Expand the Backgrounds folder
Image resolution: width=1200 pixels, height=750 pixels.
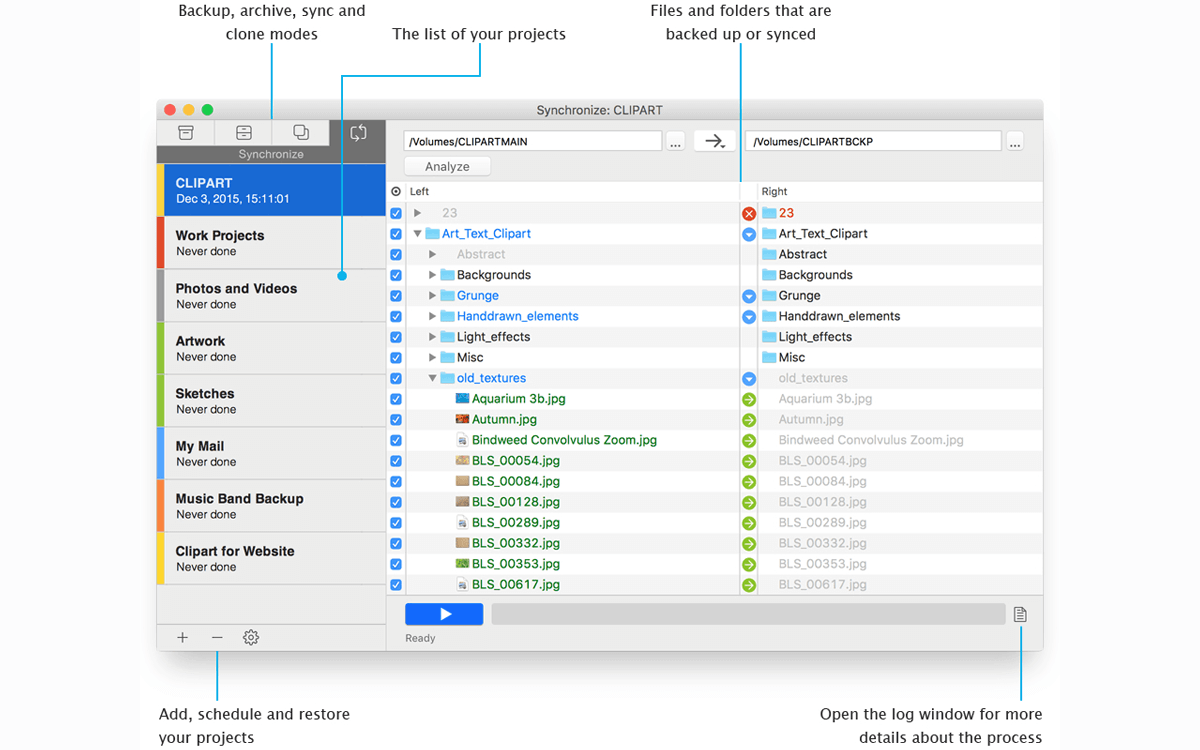click(x=433, y=275)
